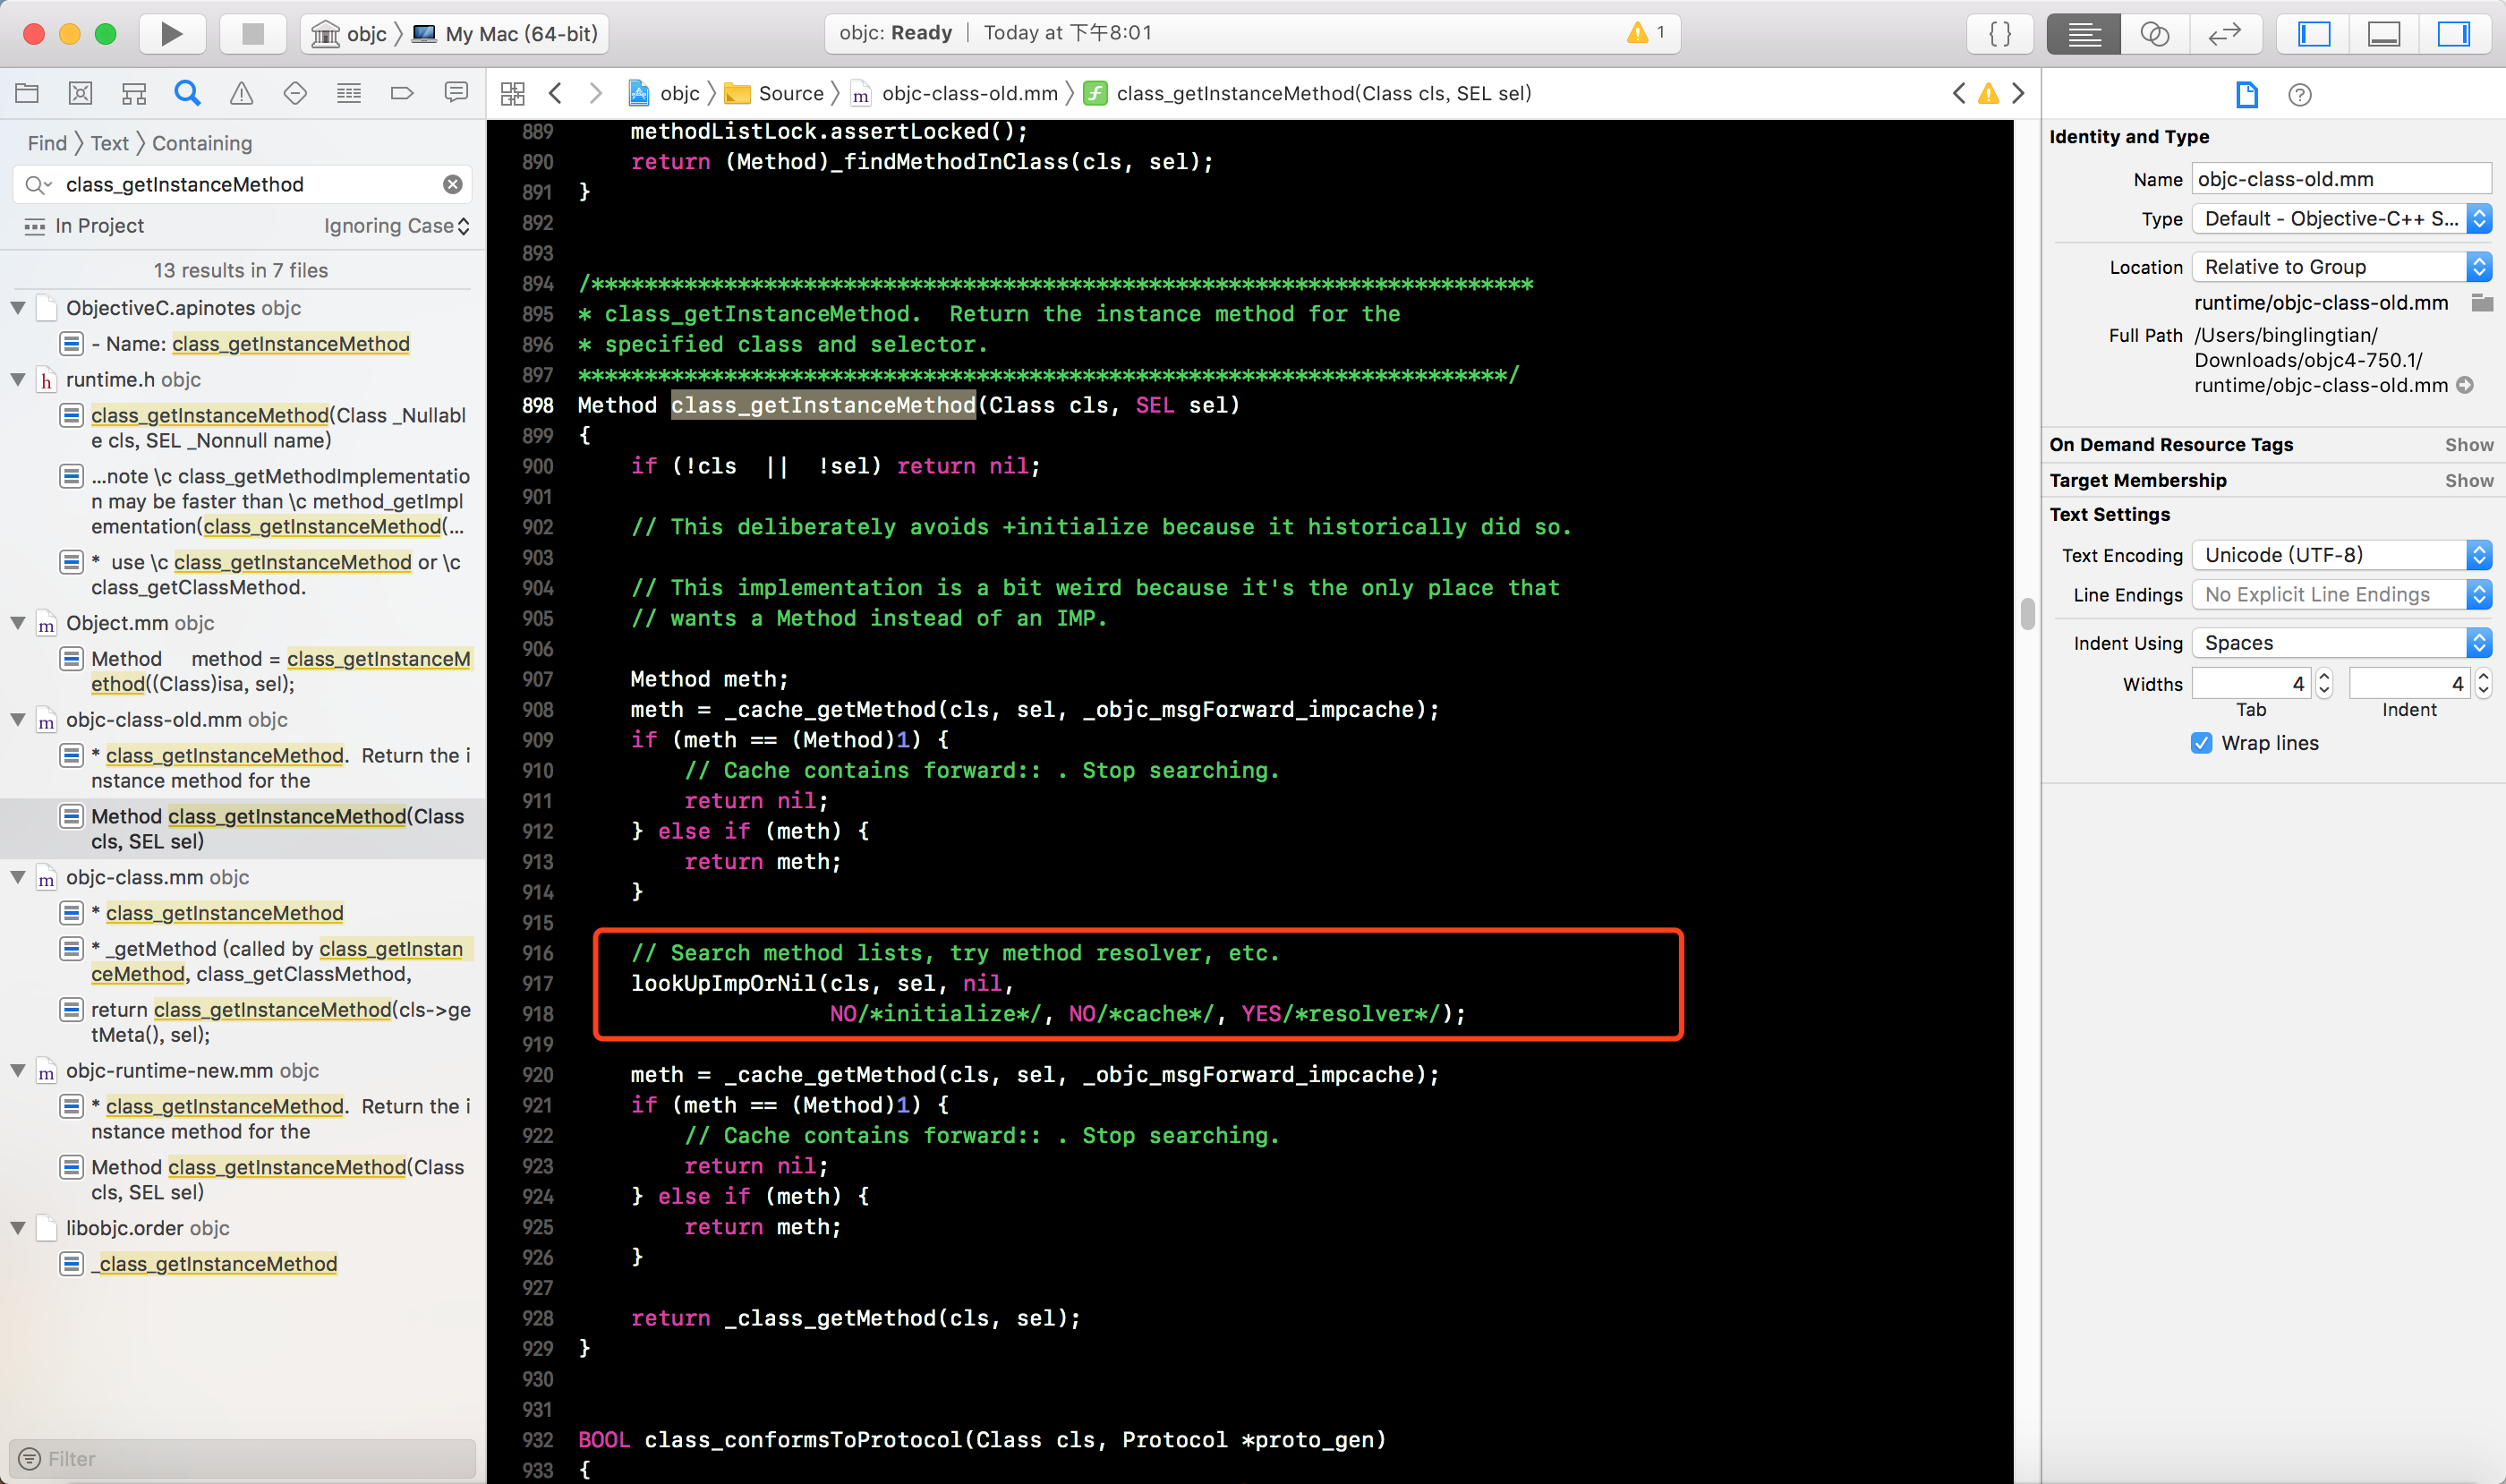Viewport: 2506px width, 1484px height.
Task: Clear the search field text
Action: click(453, 184)
